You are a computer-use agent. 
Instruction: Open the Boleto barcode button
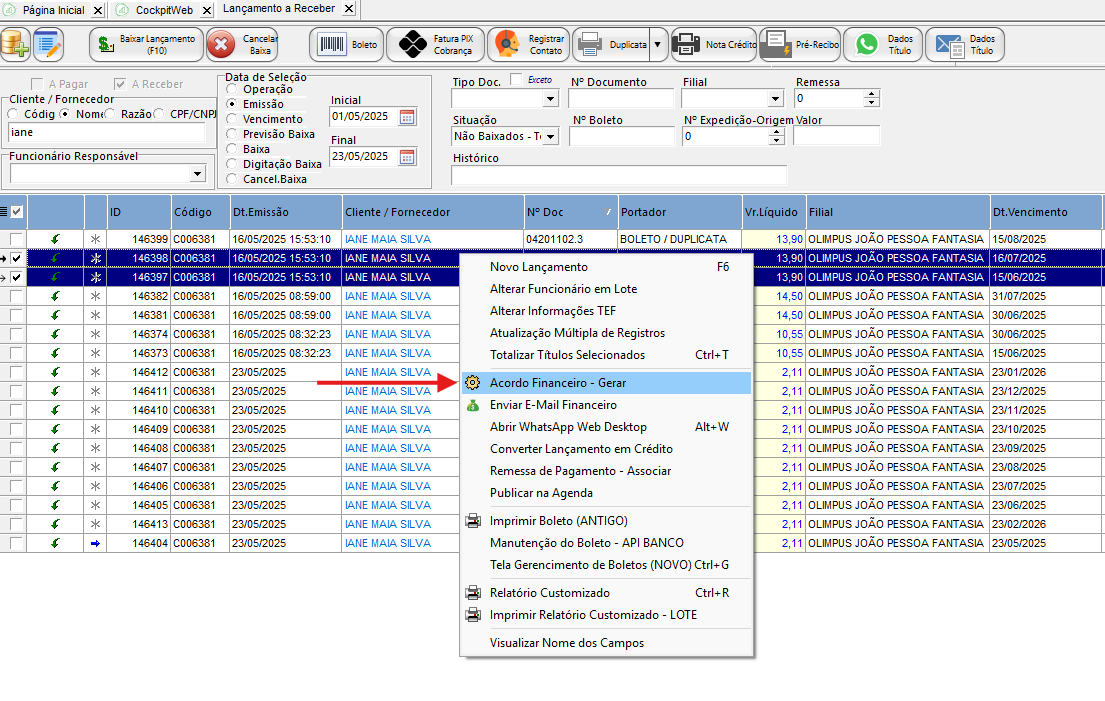347,44
